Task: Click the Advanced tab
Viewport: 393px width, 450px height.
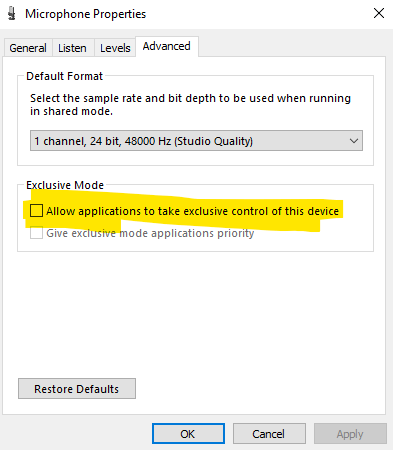Action: point(167,46)
